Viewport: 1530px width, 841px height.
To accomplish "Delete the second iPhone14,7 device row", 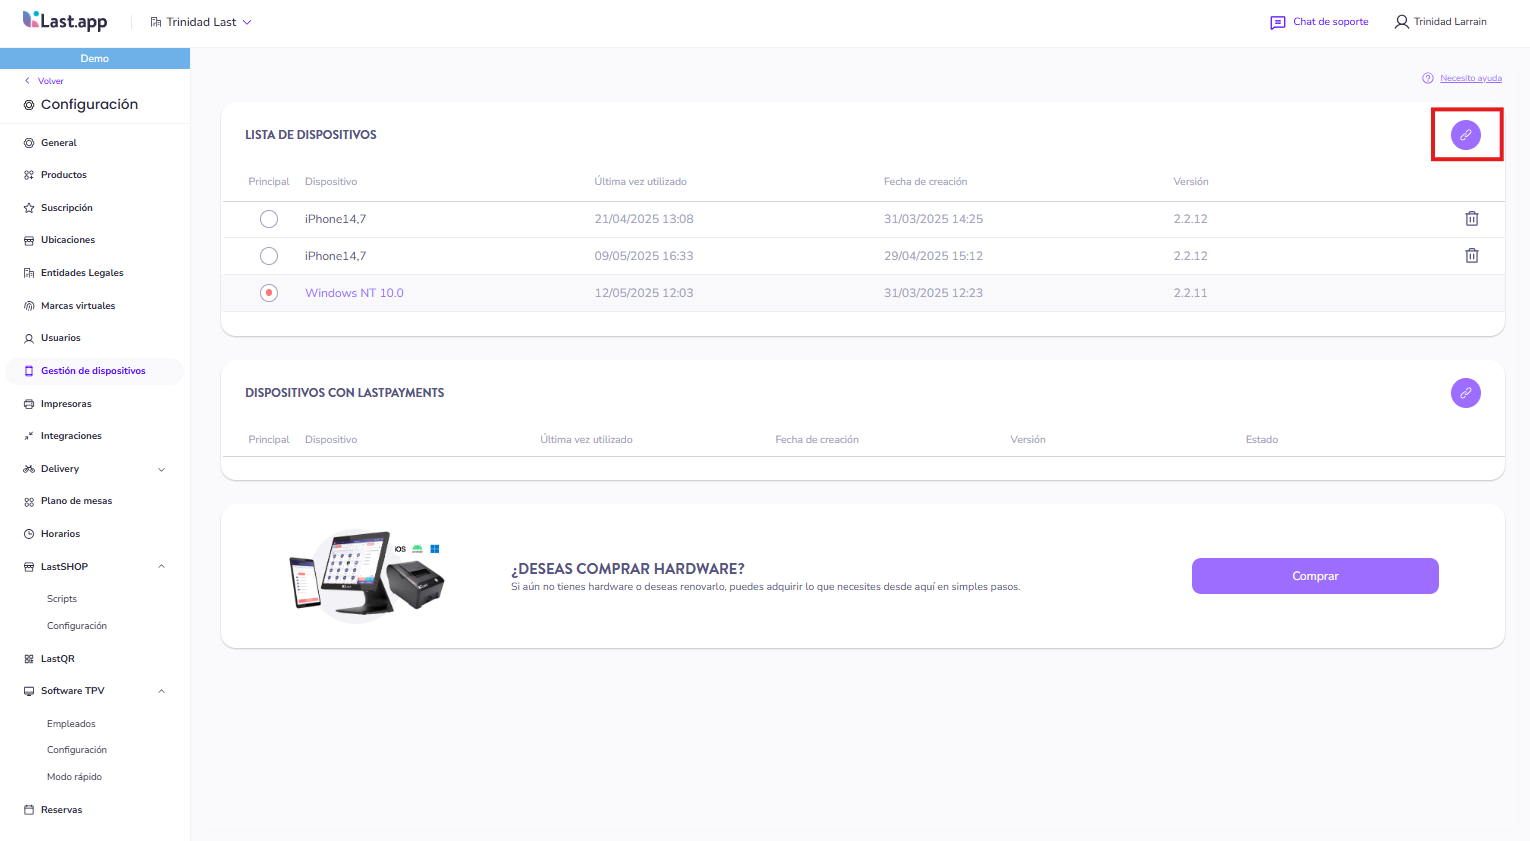I will 1471,256.
